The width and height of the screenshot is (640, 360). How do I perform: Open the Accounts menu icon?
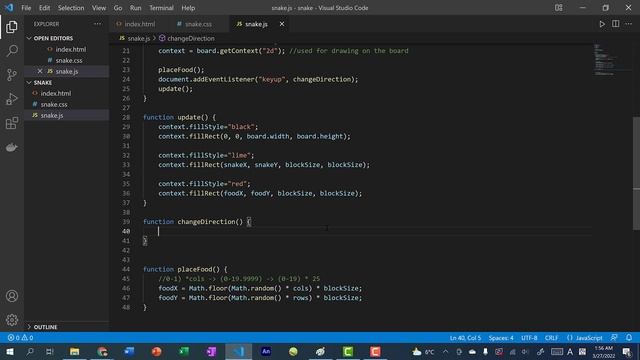click(x=12, y=296)
